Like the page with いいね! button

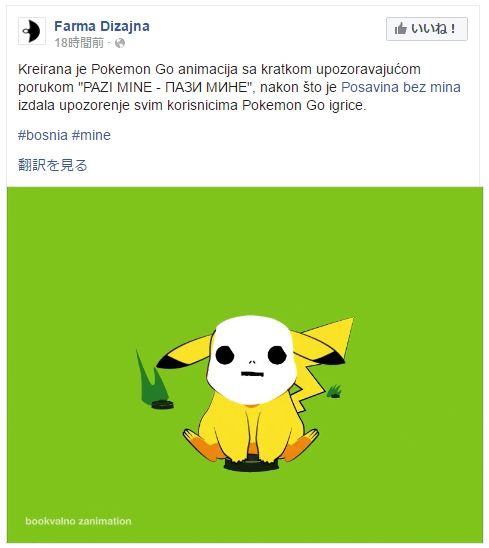coord(427,29)
